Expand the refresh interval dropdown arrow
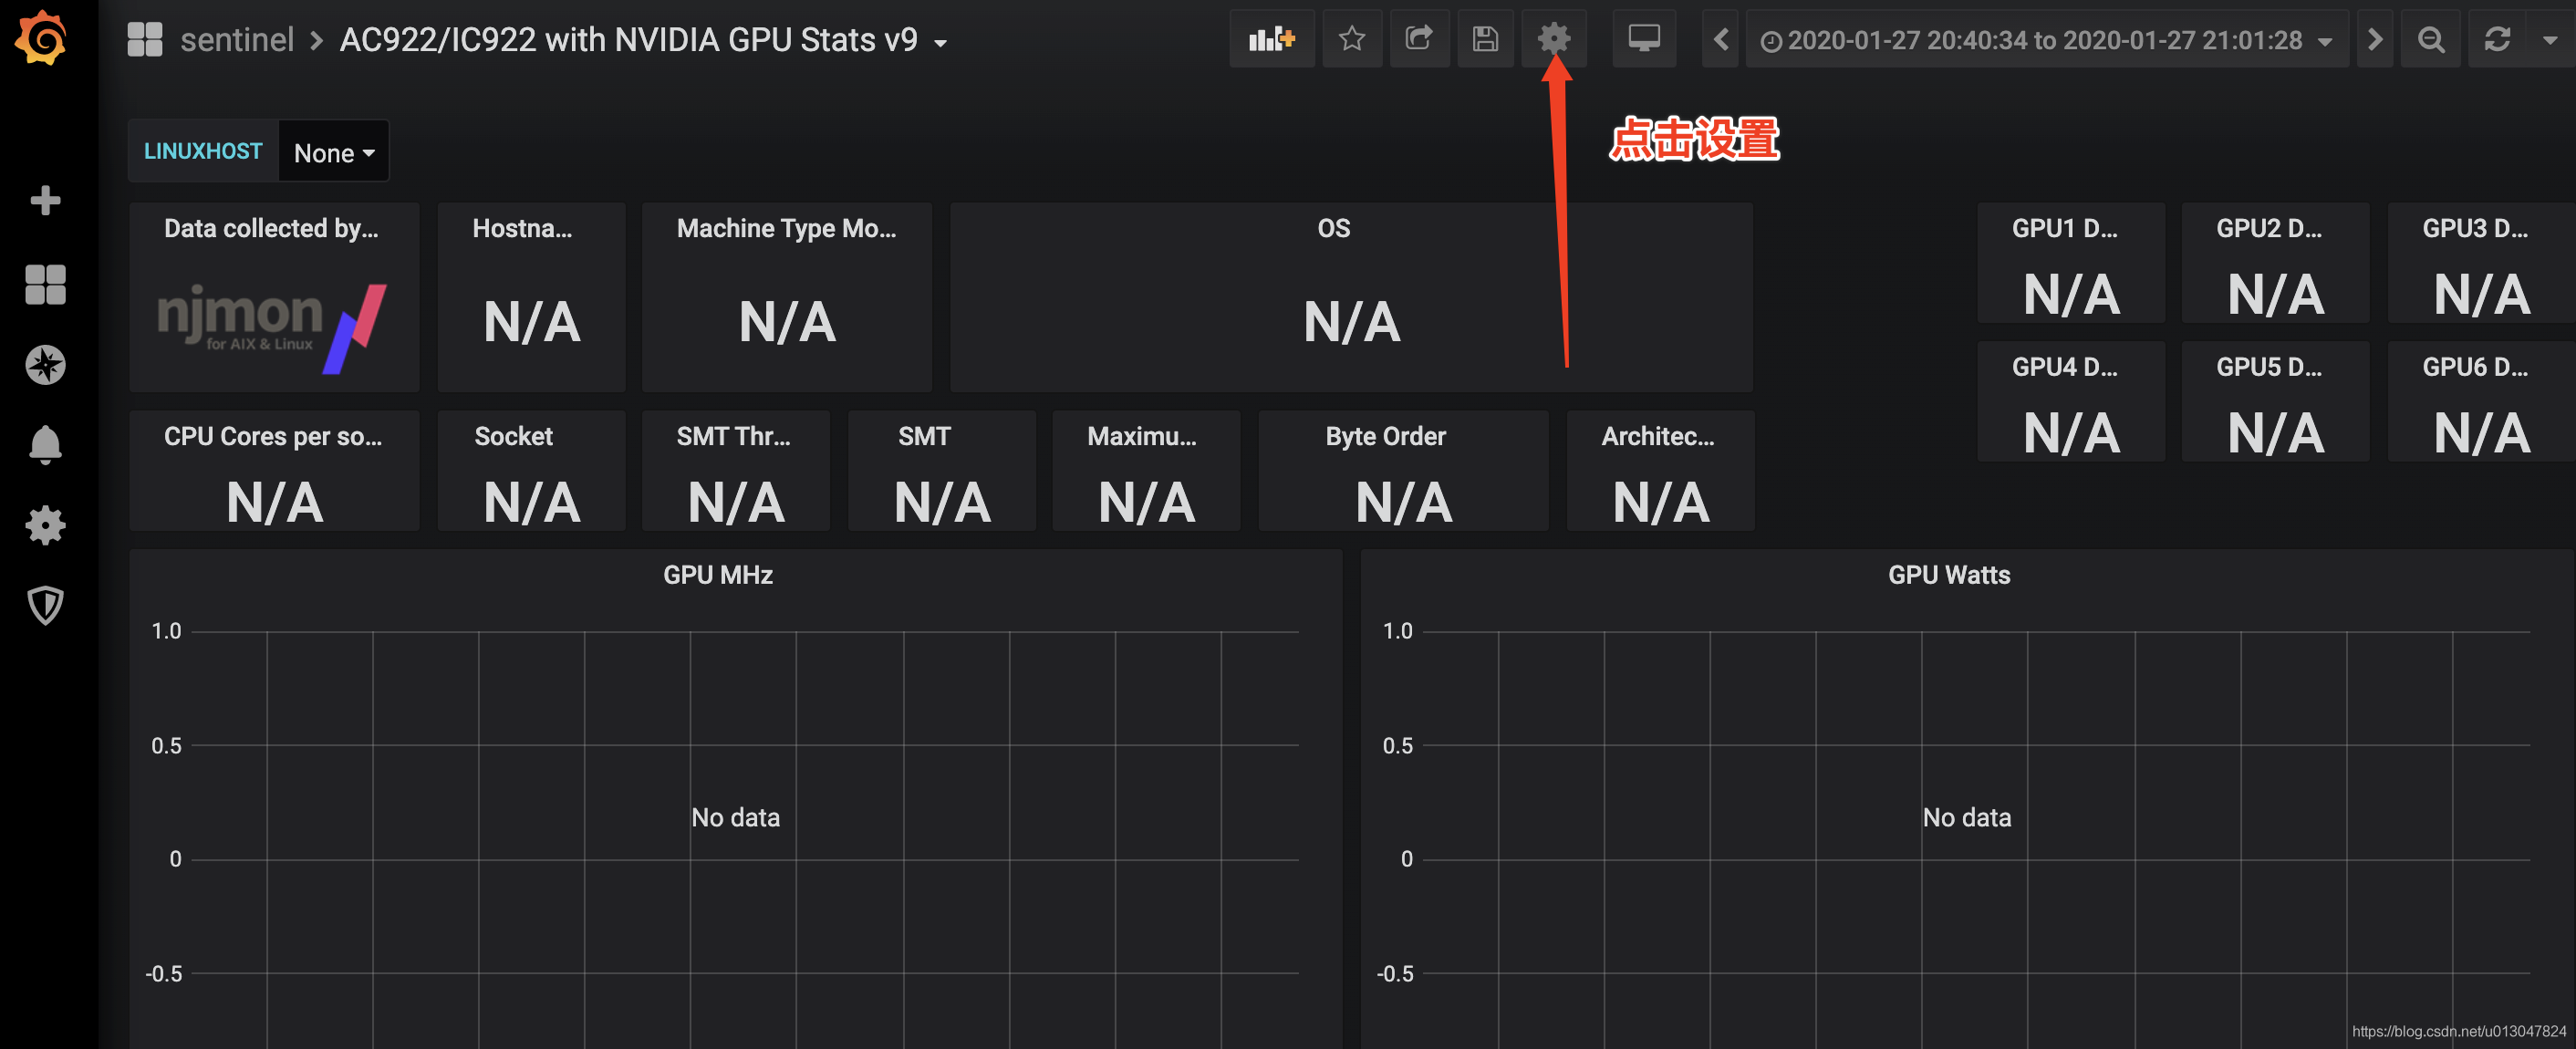This screenshot has height=1049, width=2576. point(2549,40)
